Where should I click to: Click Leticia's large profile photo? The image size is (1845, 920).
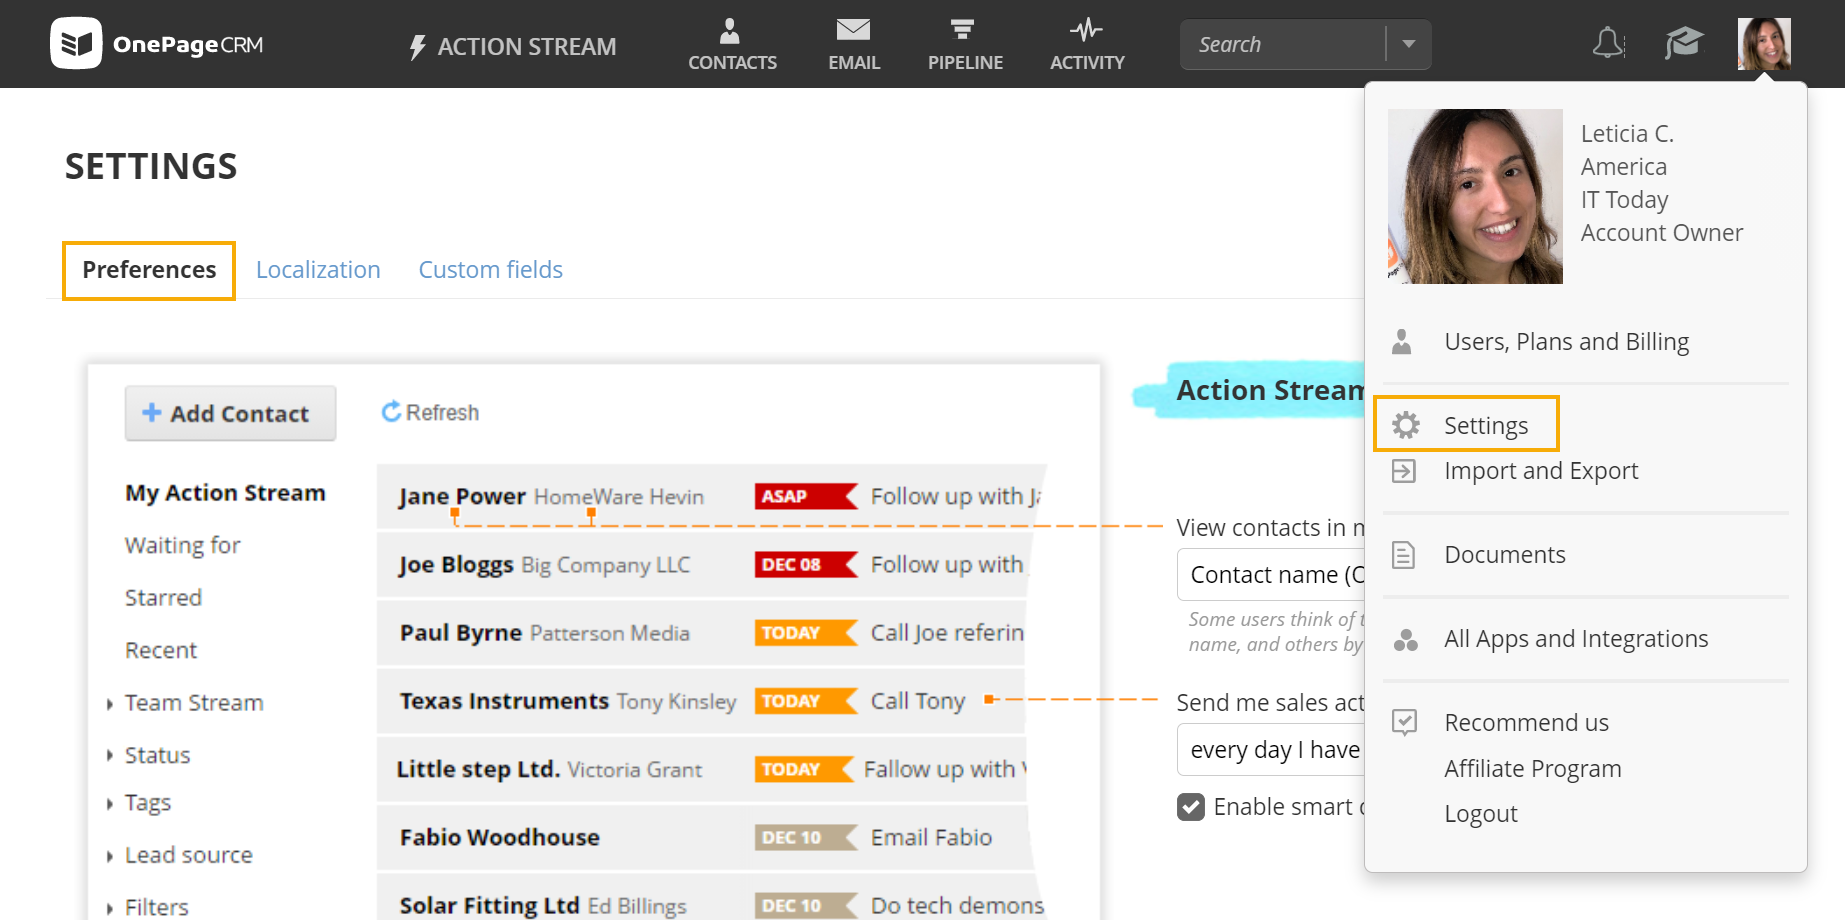1475,196
